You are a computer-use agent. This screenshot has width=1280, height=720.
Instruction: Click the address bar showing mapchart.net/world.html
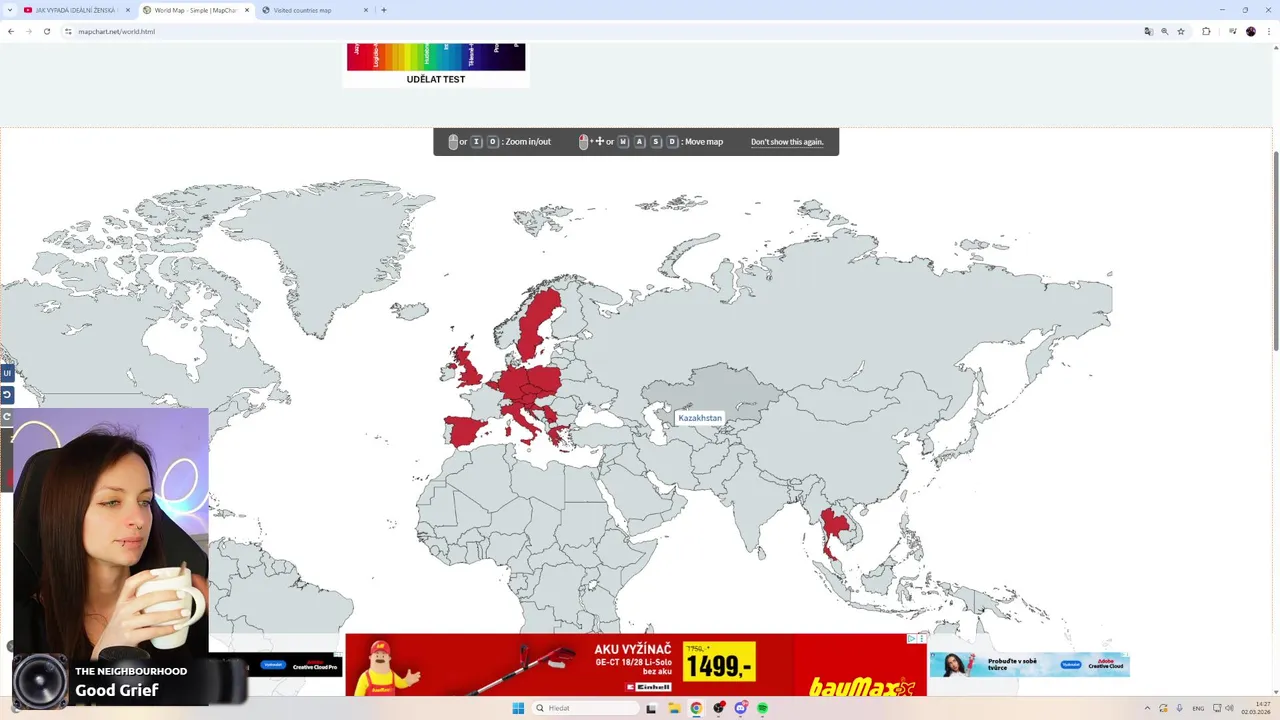600,31
